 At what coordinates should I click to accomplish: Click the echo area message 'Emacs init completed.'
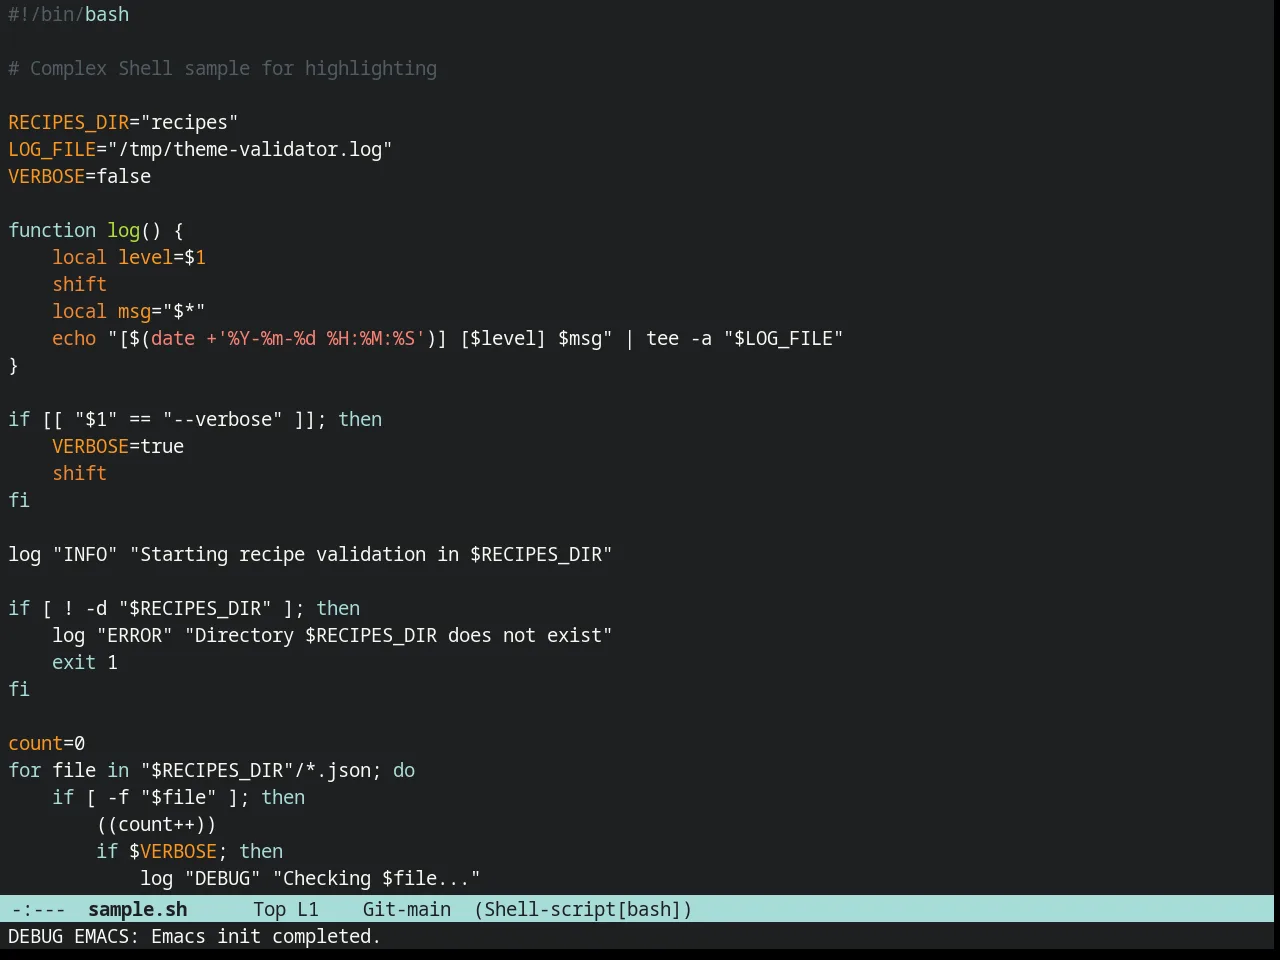pos(266,936)
